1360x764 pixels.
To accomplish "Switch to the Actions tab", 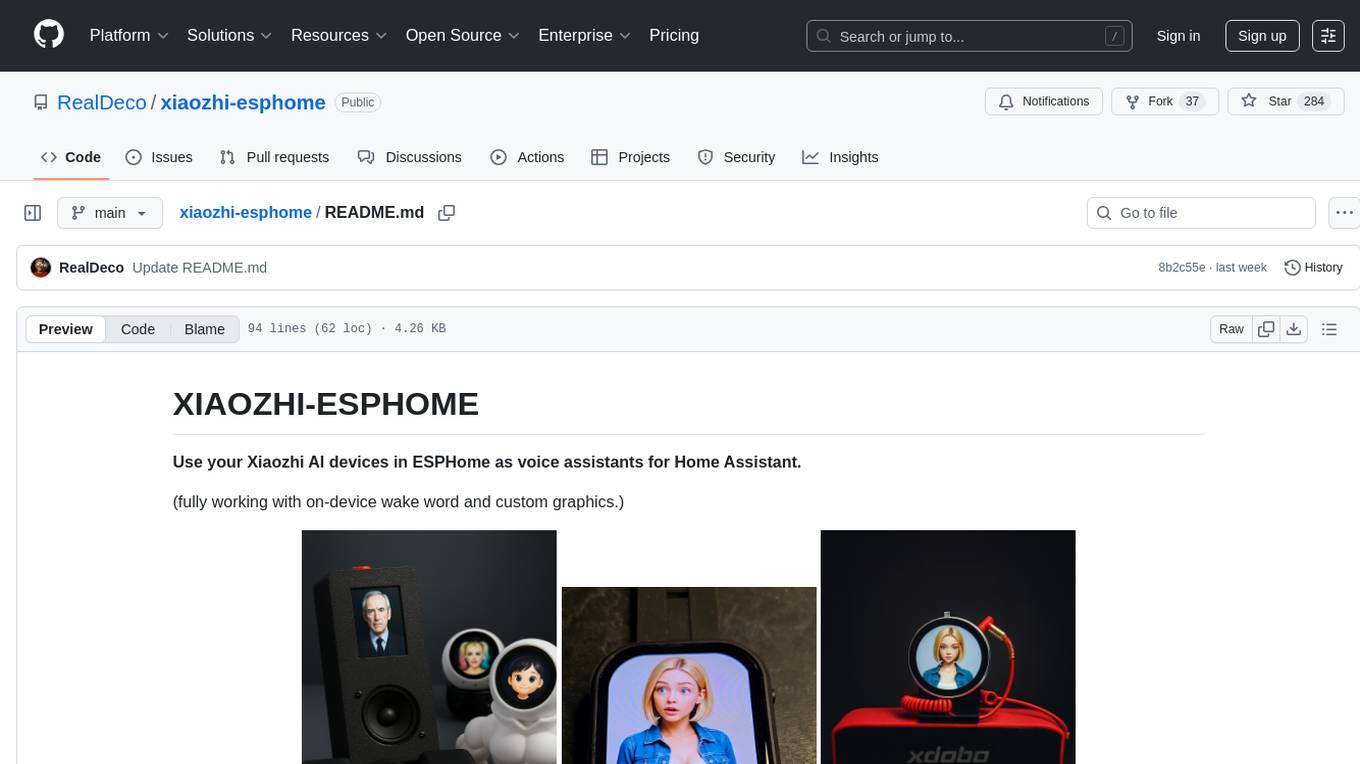I will [x=527, y=157].
